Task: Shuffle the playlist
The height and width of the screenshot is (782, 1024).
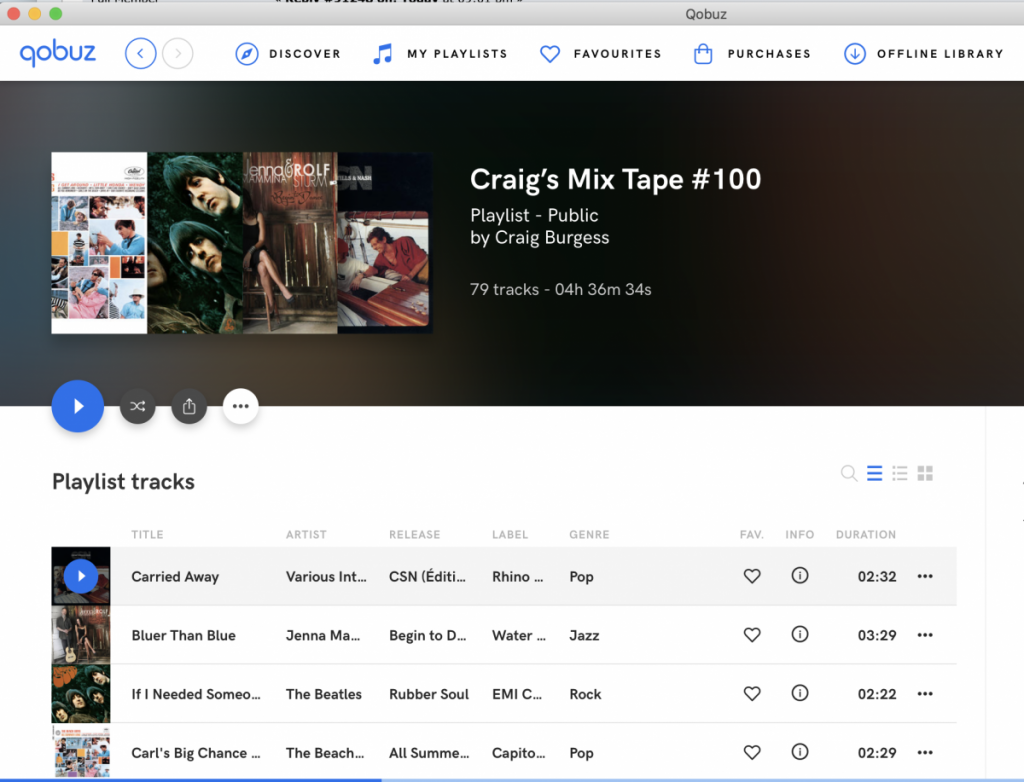Action: 137,406
